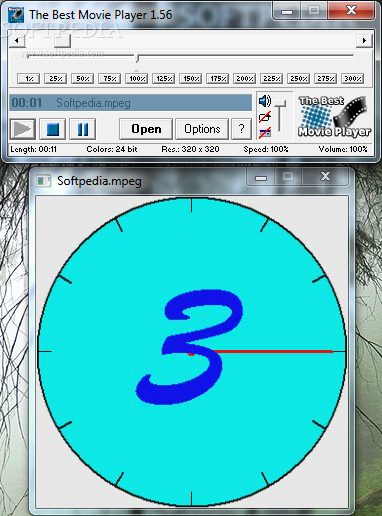The height and width of the screenshot is (516, 382).
Task: Close The Best Movie Player window
Action: 351,12
